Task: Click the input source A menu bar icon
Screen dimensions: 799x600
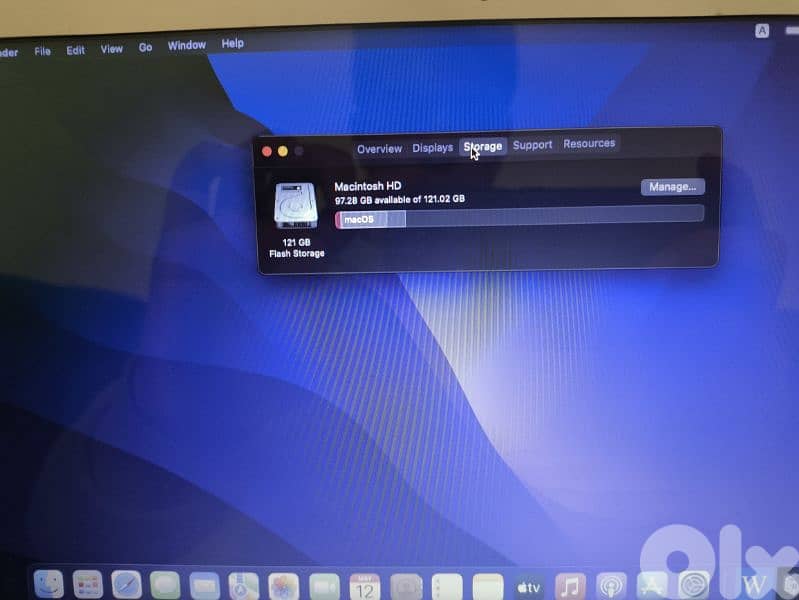Action: (762, 31)
